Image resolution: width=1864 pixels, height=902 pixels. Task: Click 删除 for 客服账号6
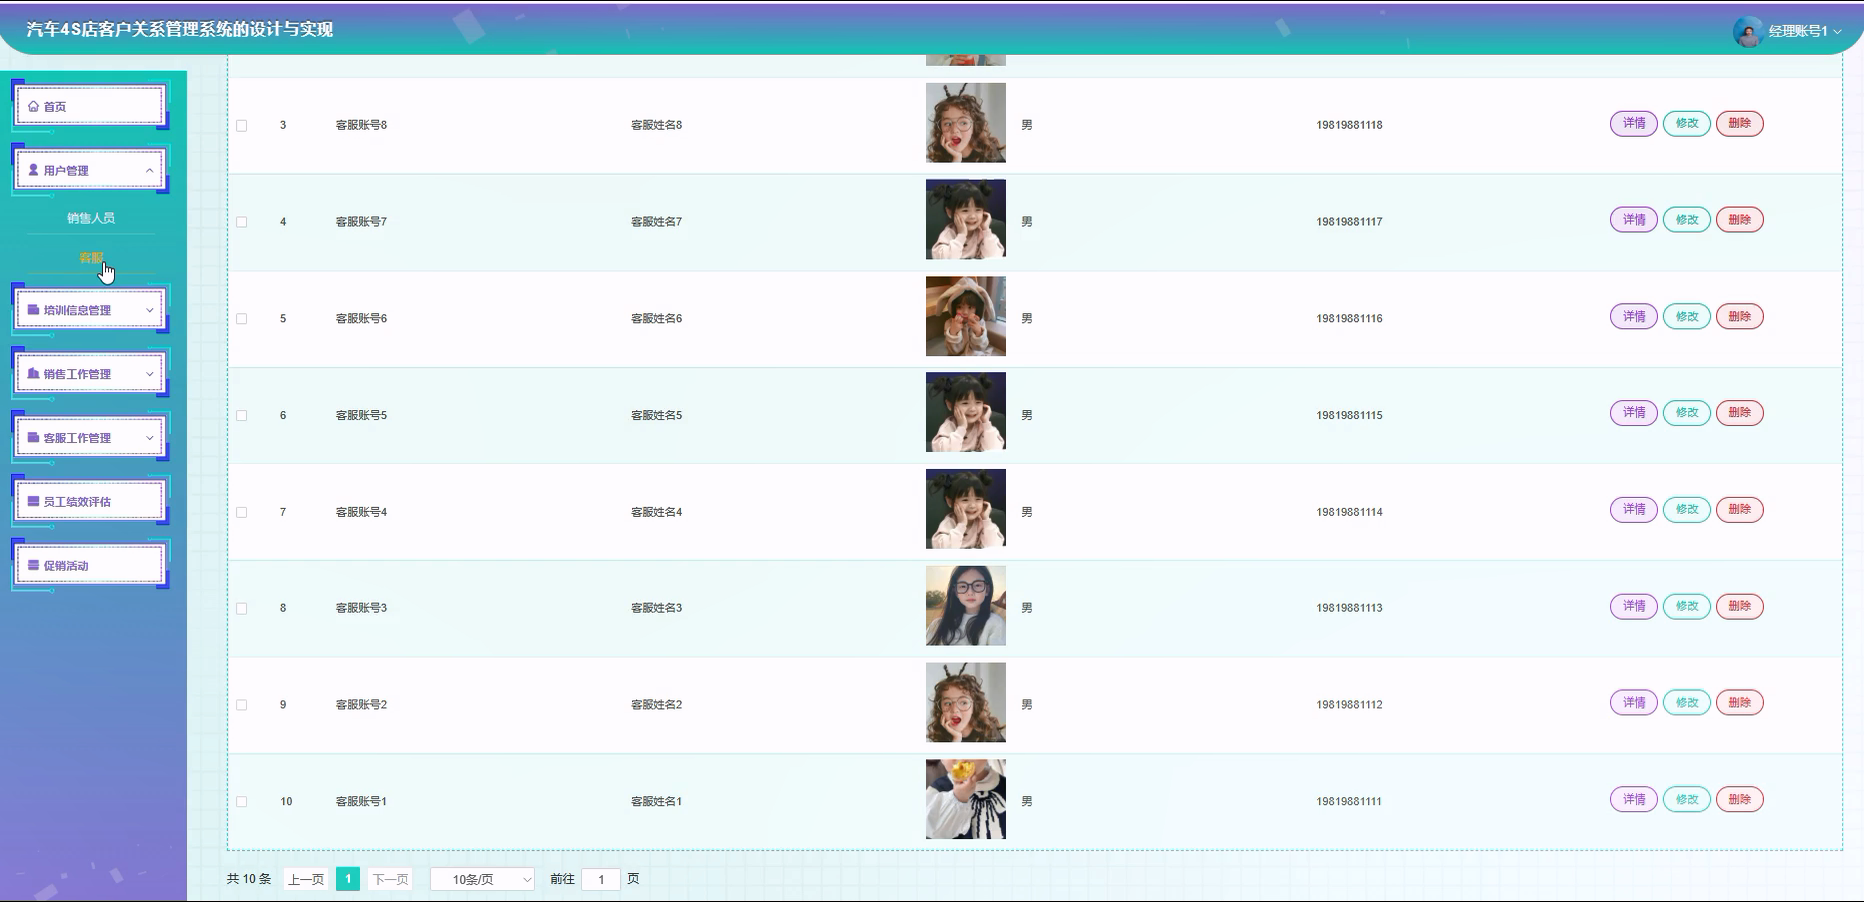tap(1740, 316)
